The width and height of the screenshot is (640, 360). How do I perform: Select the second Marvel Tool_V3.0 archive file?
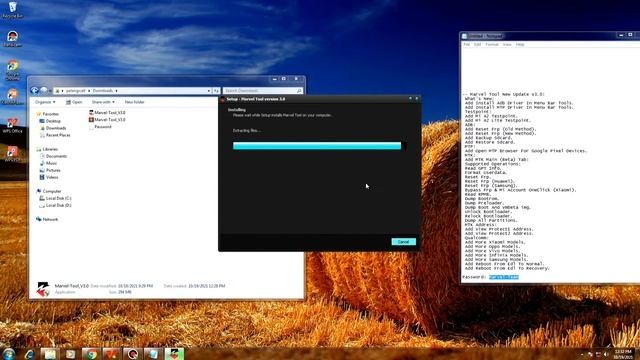(x=107, y=120)
